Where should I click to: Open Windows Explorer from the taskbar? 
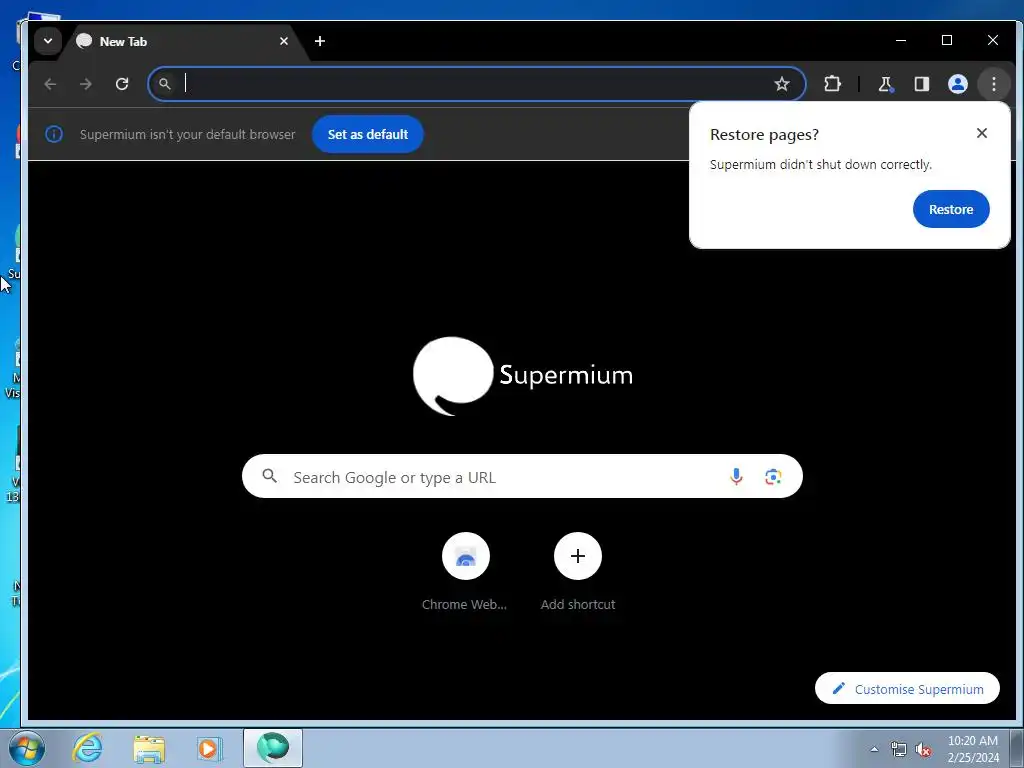coord(149,748)
